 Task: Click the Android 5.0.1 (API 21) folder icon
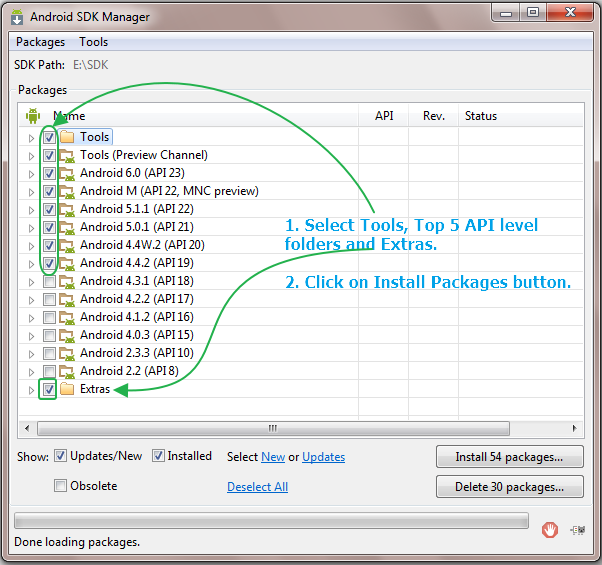[67, 227]
